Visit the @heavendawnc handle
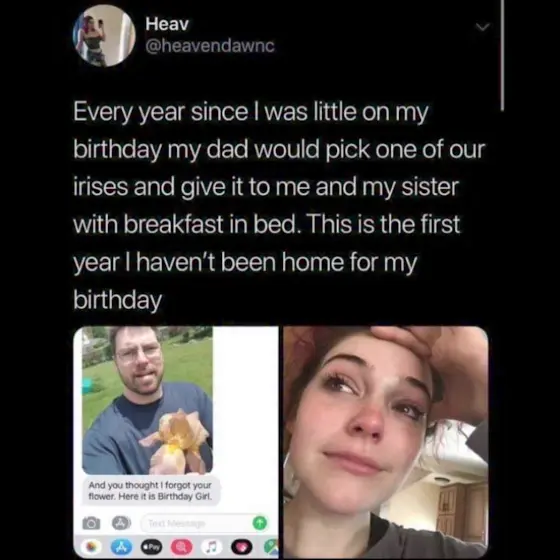560x560 pixels. click(x=210, y=46)
